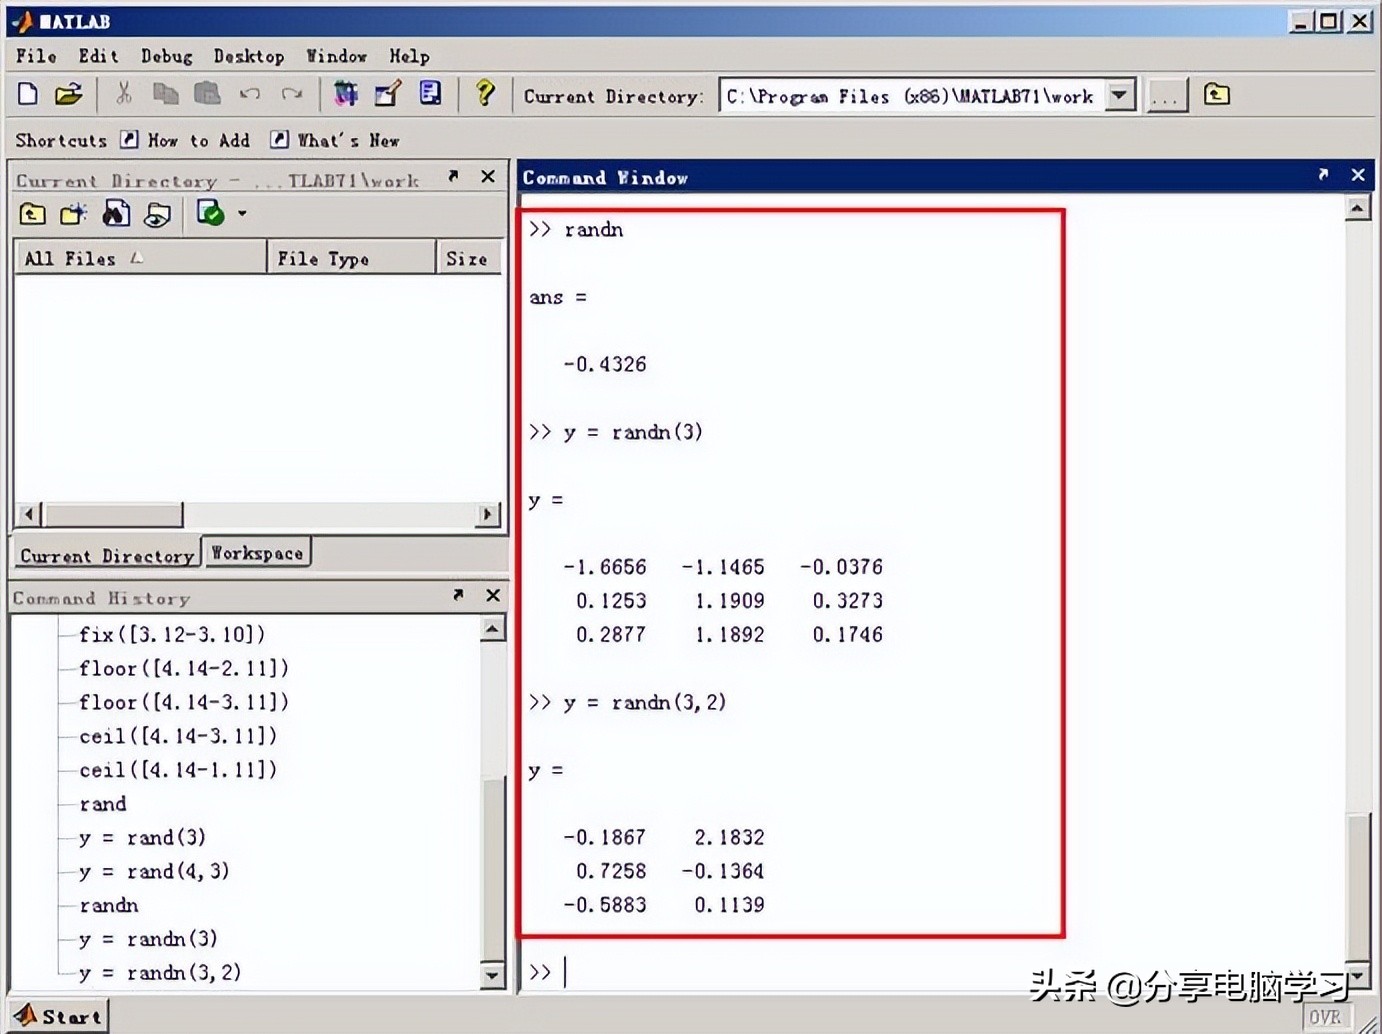Click the file list left scroll arrow

tap(29, 514)
